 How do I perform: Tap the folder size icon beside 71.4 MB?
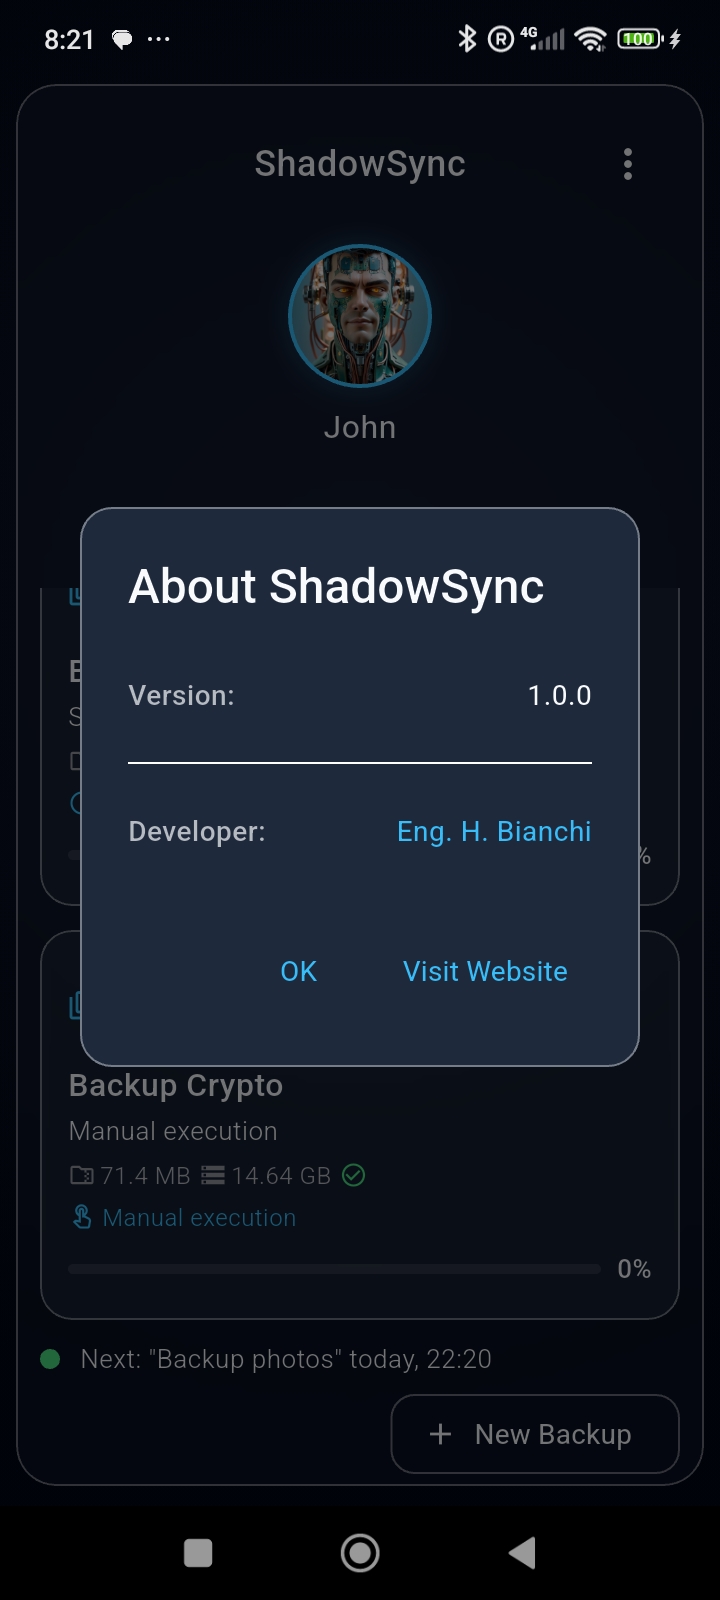click(81, 1176)
